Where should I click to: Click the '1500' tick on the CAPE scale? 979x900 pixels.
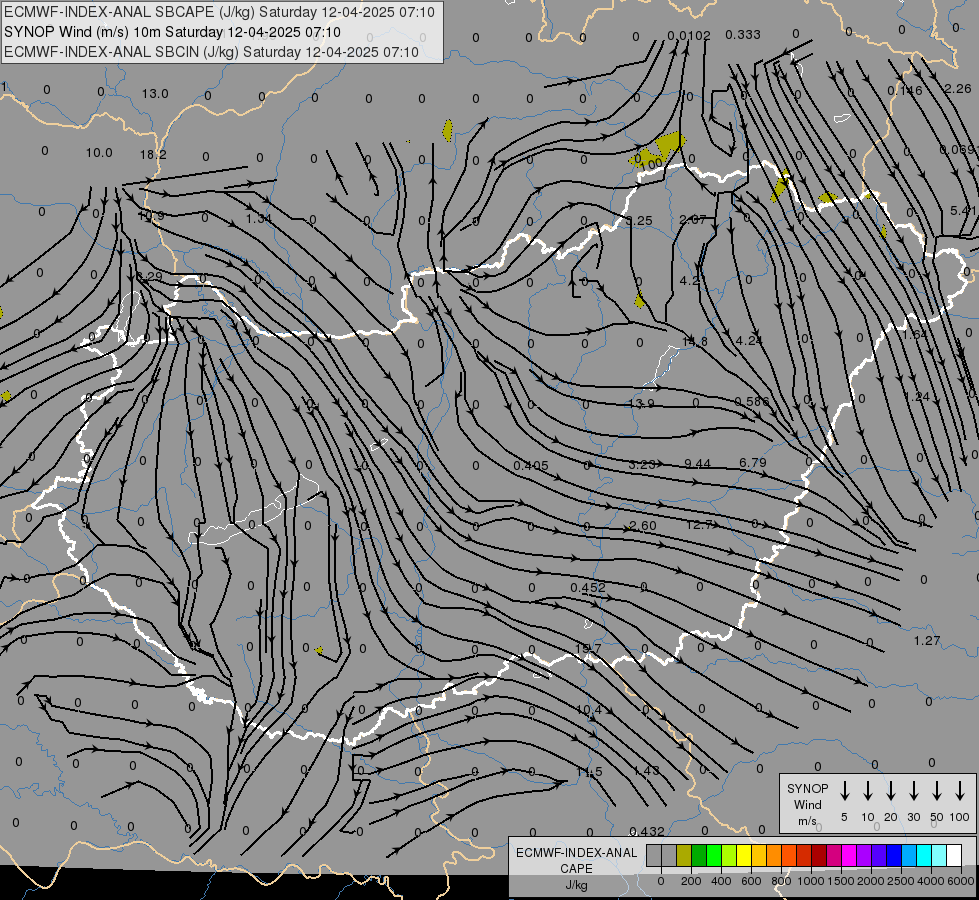click(x=841, y=881)
